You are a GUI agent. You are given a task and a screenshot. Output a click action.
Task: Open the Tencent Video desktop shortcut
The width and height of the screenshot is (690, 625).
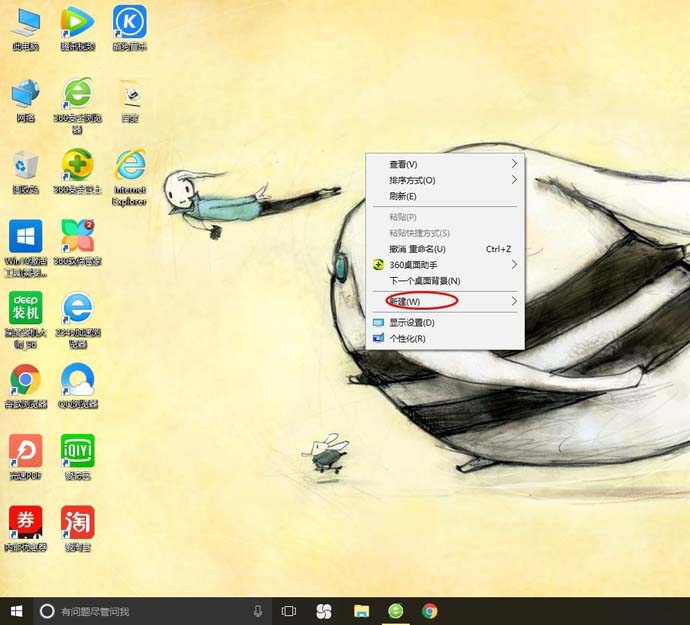click(x=77, y=28)
